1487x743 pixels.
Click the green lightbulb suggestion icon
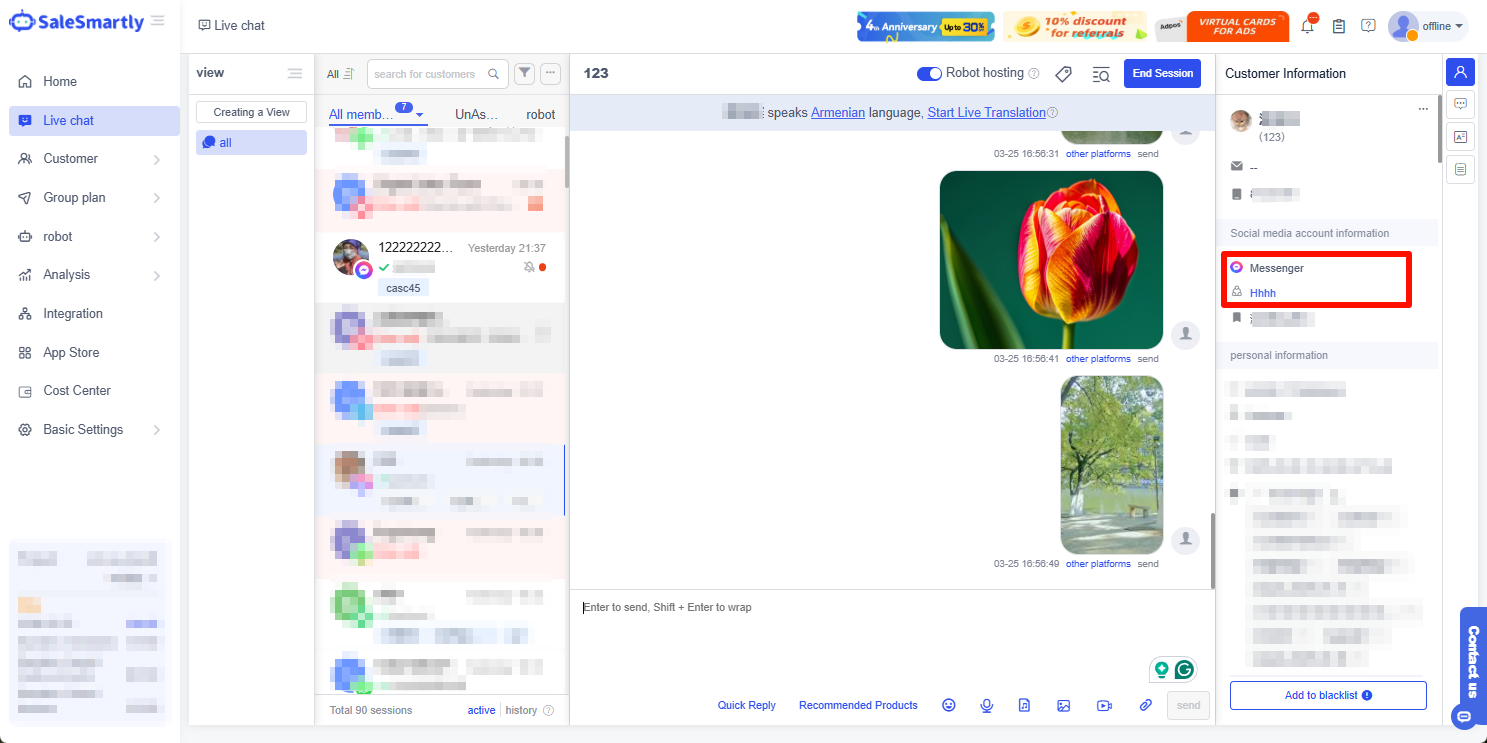(1162, 669)
